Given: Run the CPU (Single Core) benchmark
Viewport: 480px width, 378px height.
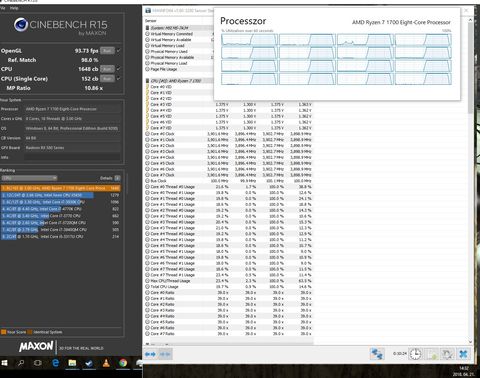Looking at the screenshot, I should coord(107,79).
